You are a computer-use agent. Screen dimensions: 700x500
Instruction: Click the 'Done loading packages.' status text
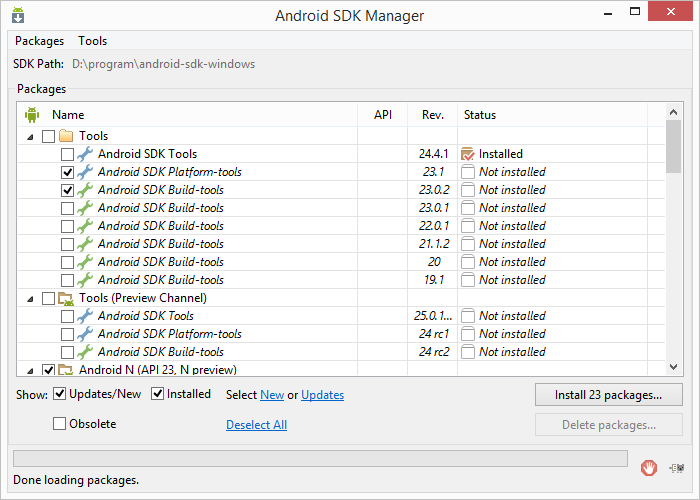(76, 480)
